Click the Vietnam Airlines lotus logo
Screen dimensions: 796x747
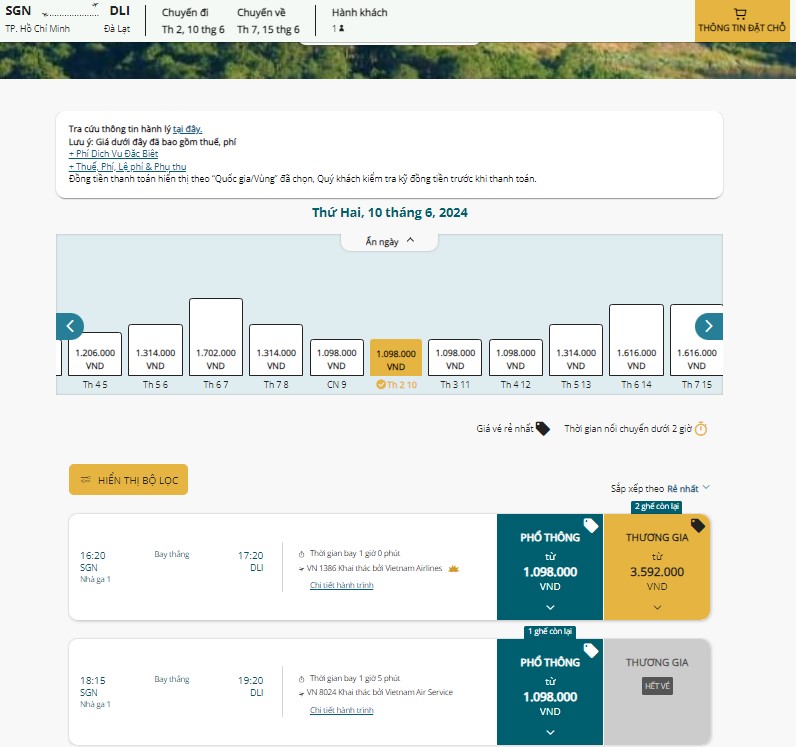coord(453,568)
